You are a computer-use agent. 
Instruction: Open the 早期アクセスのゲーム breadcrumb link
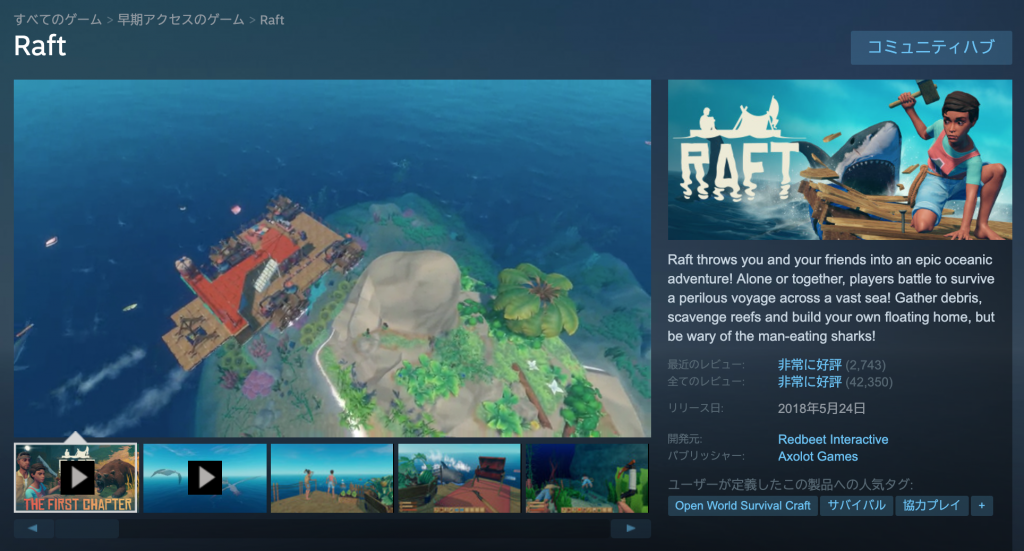[x=180, y=20]
